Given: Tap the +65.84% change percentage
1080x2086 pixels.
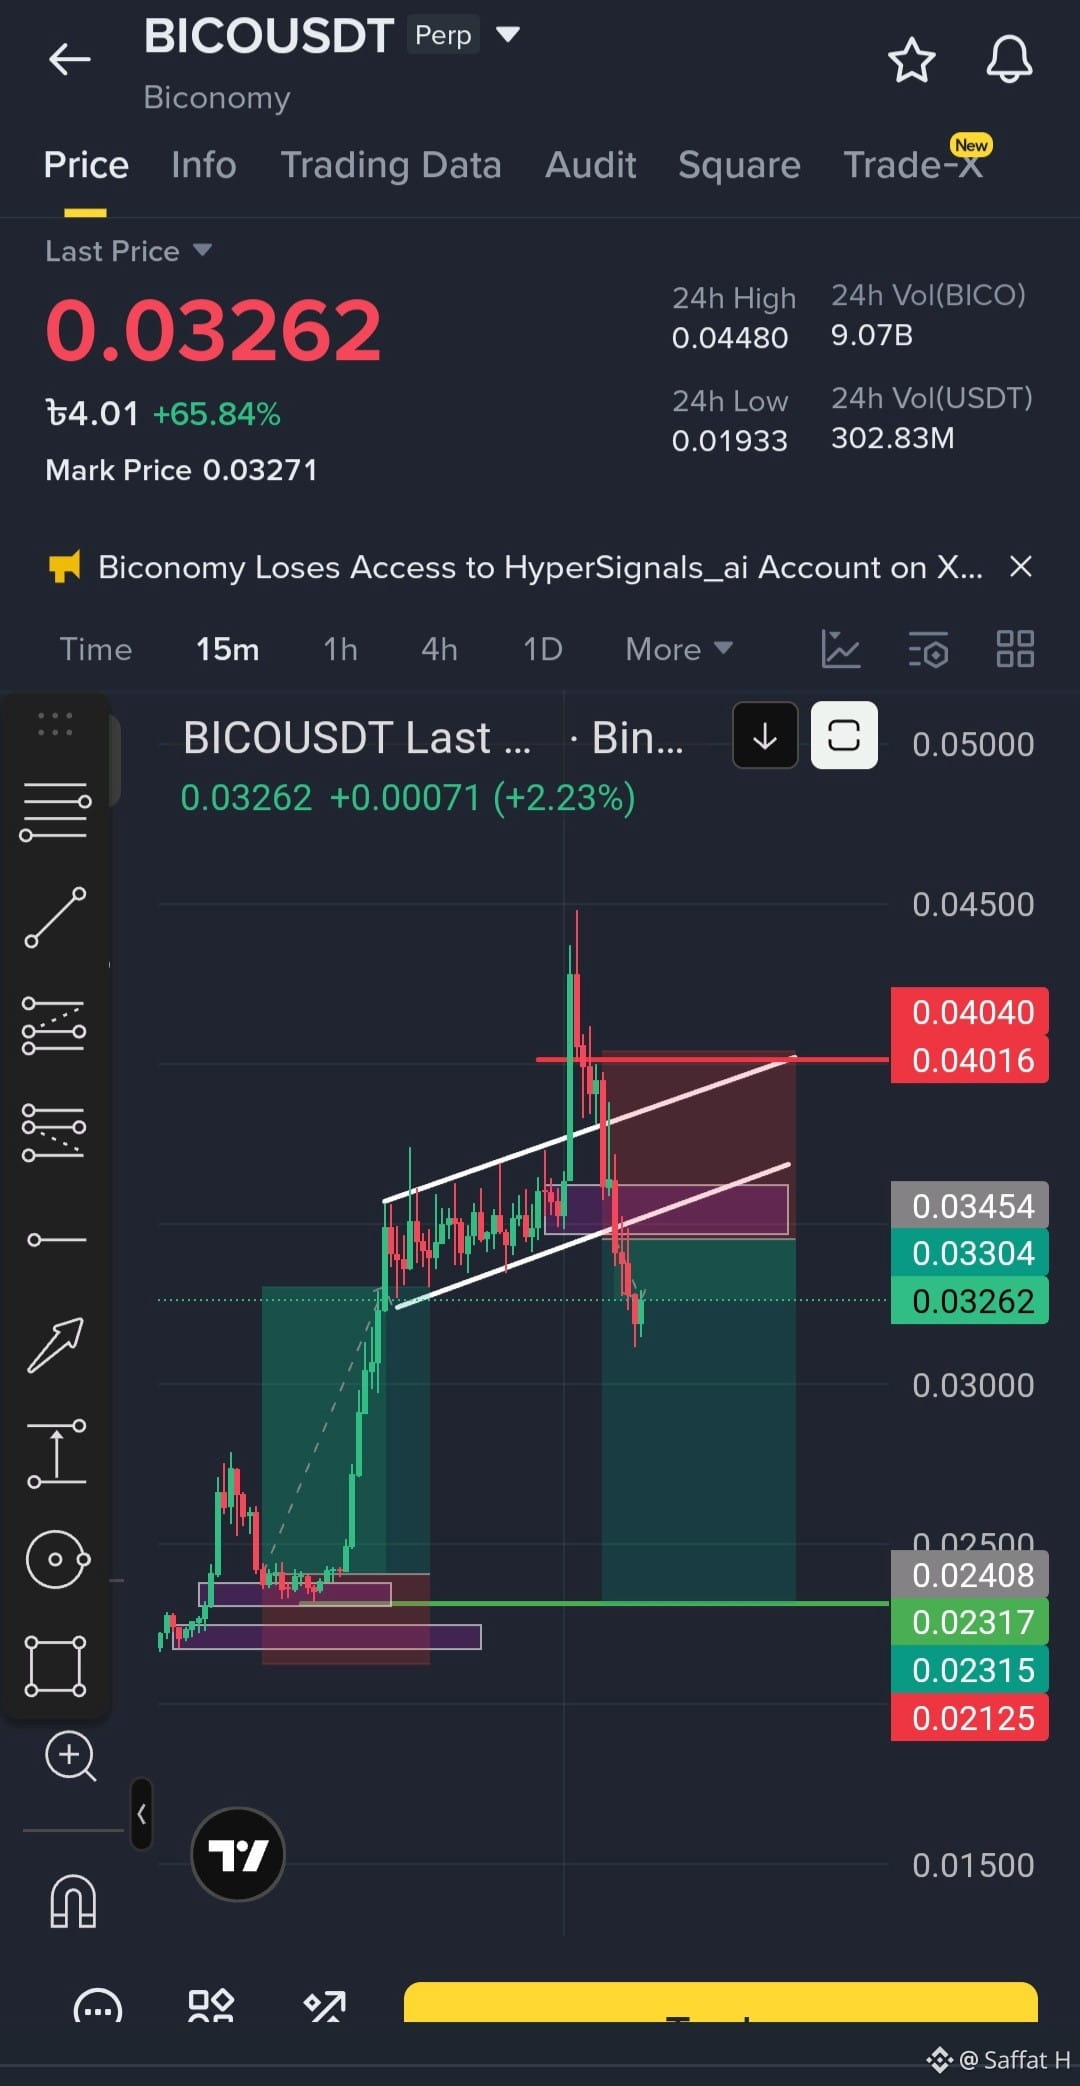Looking at the screenshot, I should (217, 414).
